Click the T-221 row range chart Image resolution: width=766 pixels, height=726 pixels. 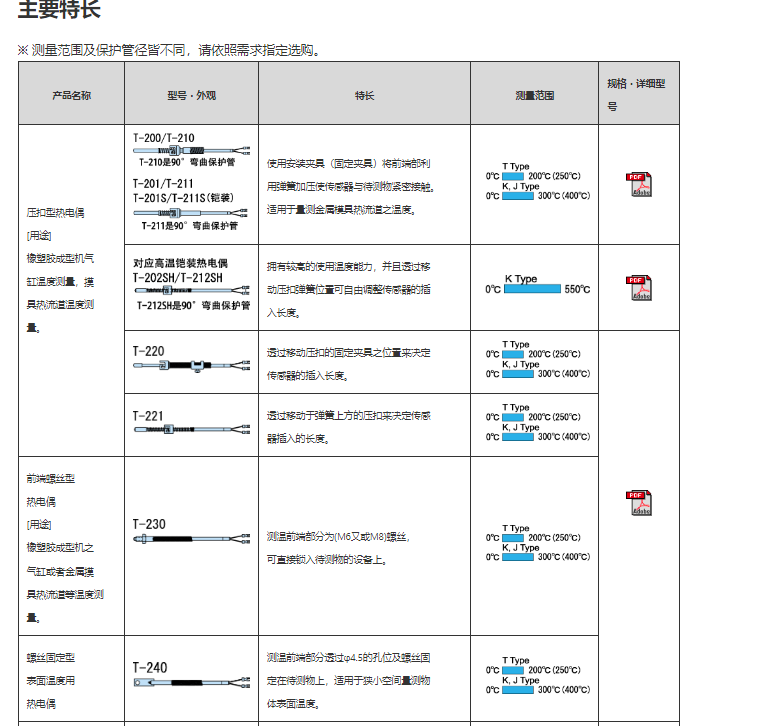click(x=537, y=422)
